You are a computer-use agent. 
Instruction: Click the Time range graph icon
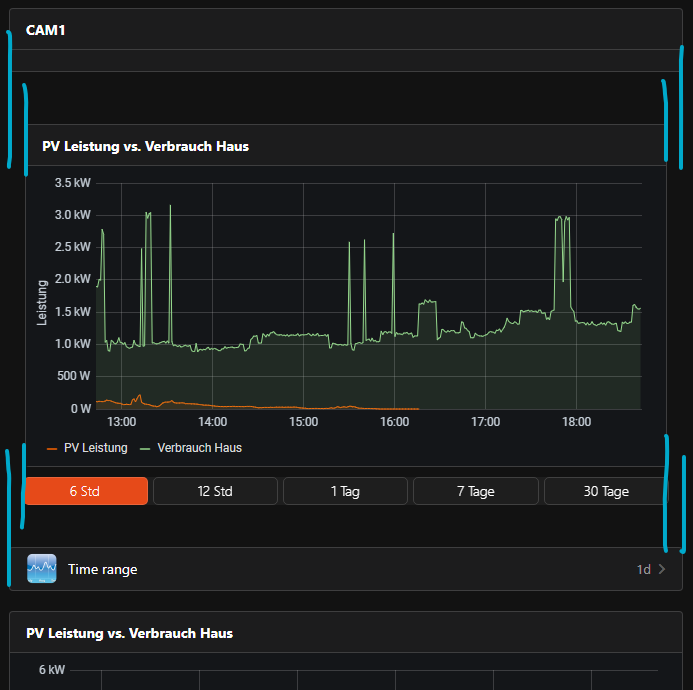42,569
